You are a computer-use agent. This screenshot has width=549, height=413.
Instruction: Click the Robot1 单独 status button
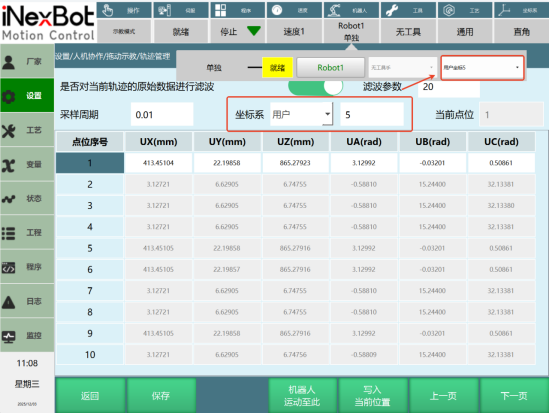[x=351, y=32]
